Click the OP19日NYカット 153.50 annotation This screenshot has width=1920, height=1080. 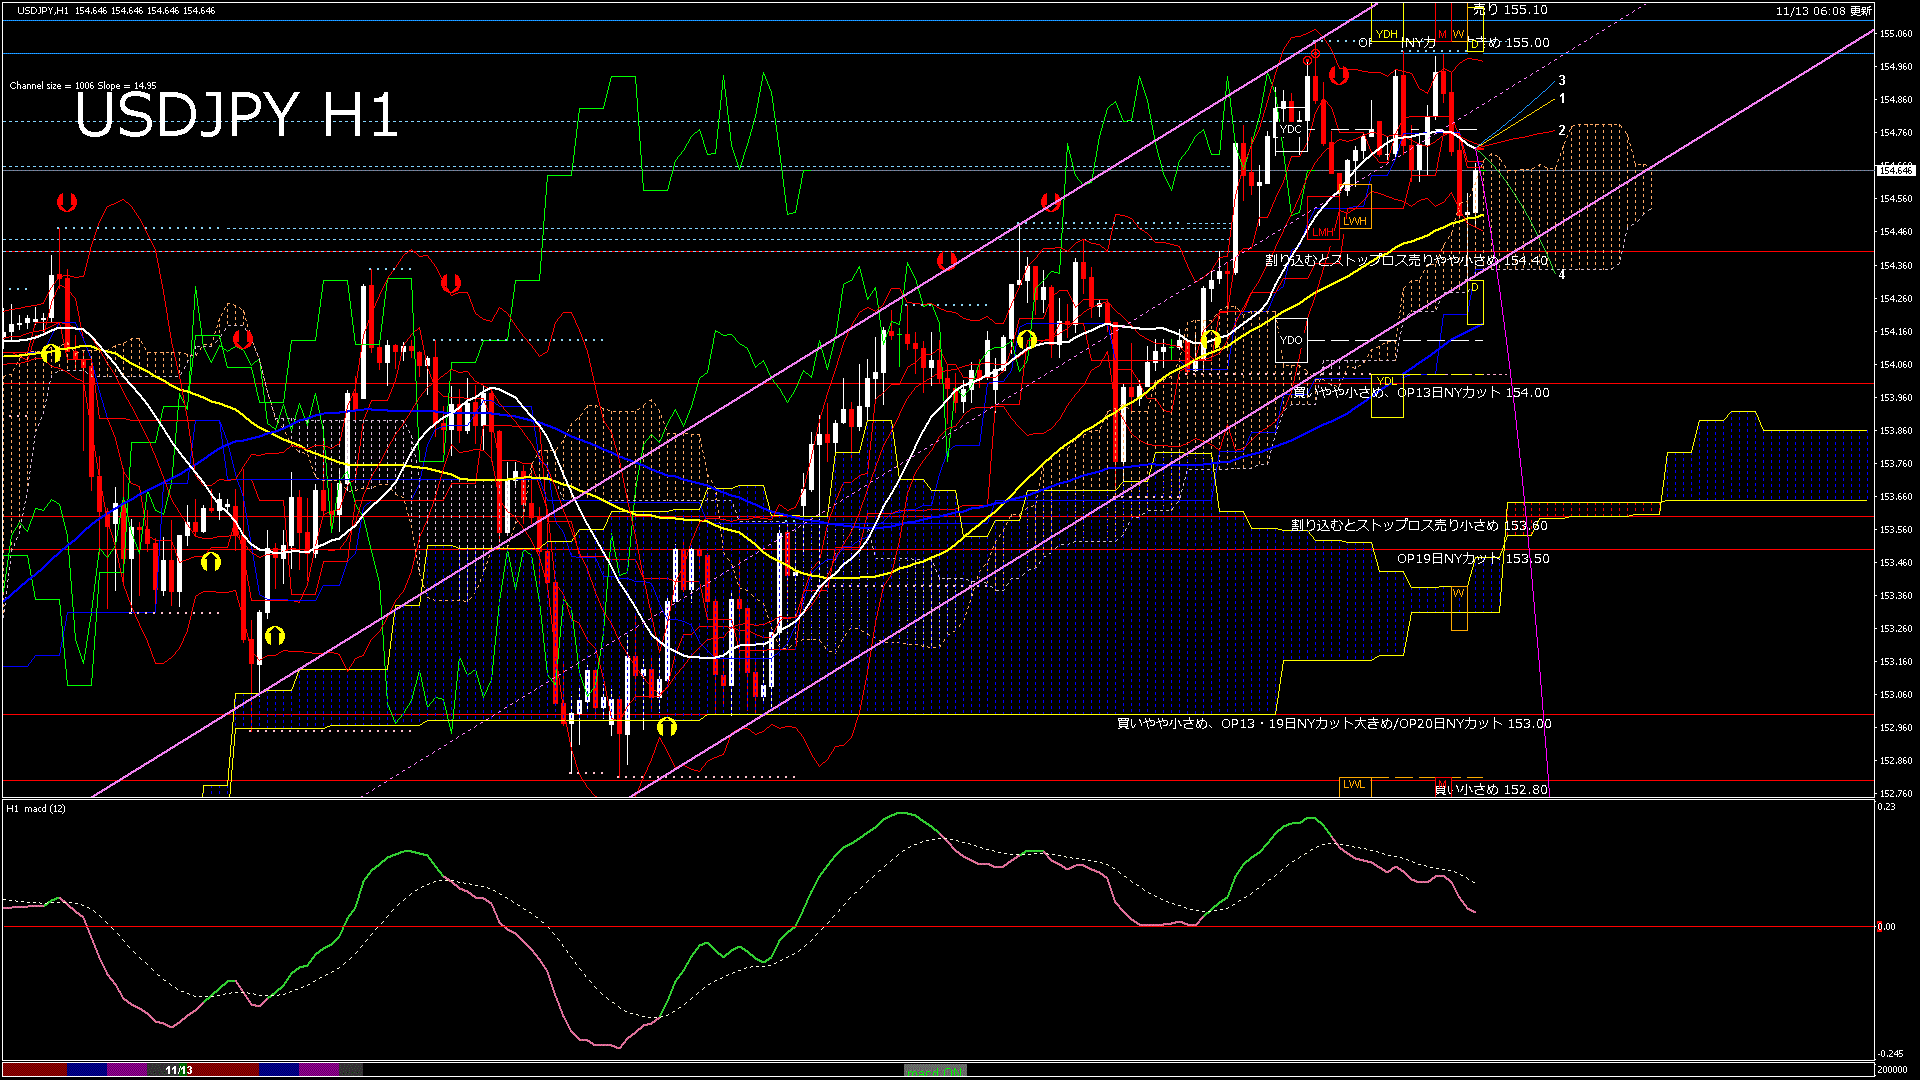1470,559
